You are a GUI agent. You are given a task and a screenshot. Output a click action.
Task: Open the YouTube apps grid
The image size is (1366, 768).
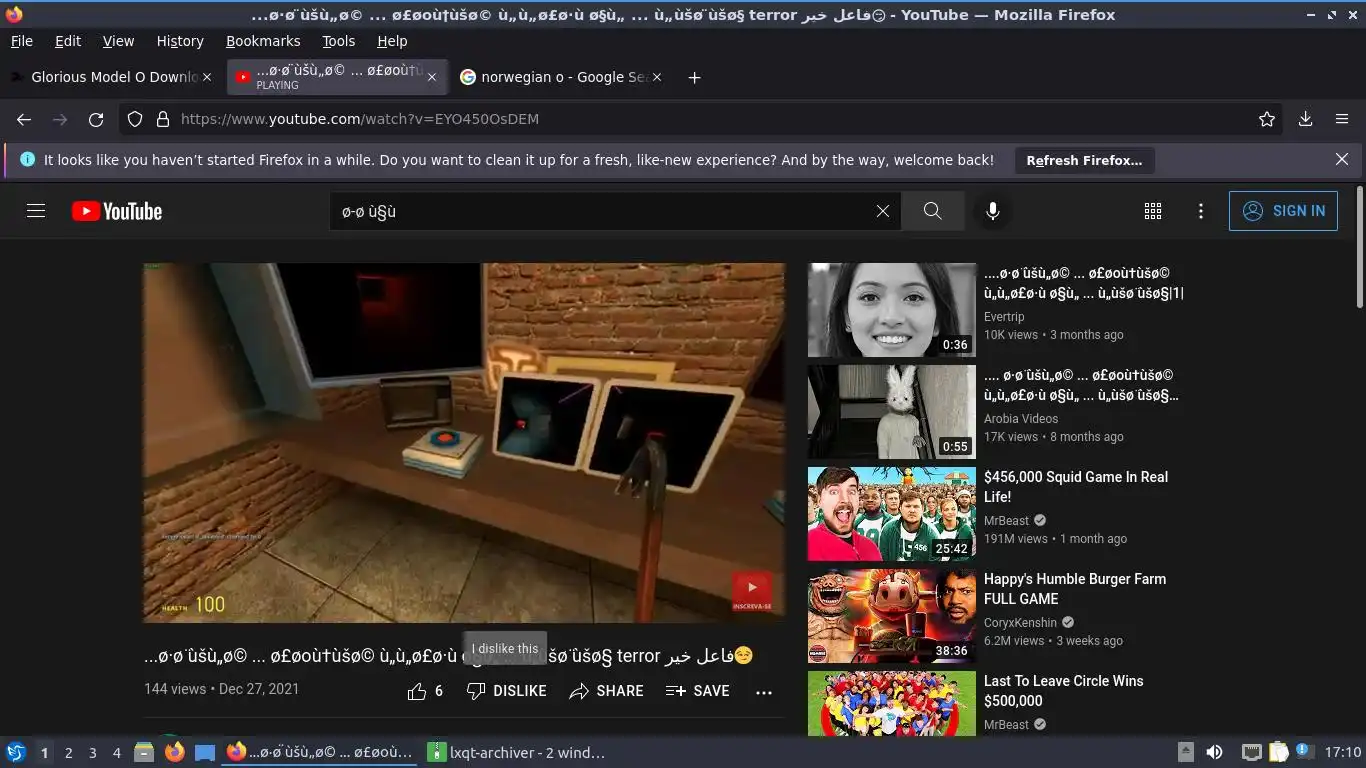pos(1153,211)
